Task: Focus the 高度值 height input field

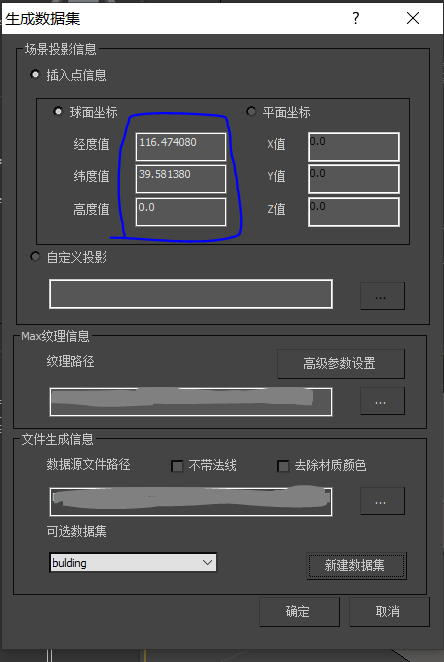Action: pyautogui.click(x=181, y=212)
